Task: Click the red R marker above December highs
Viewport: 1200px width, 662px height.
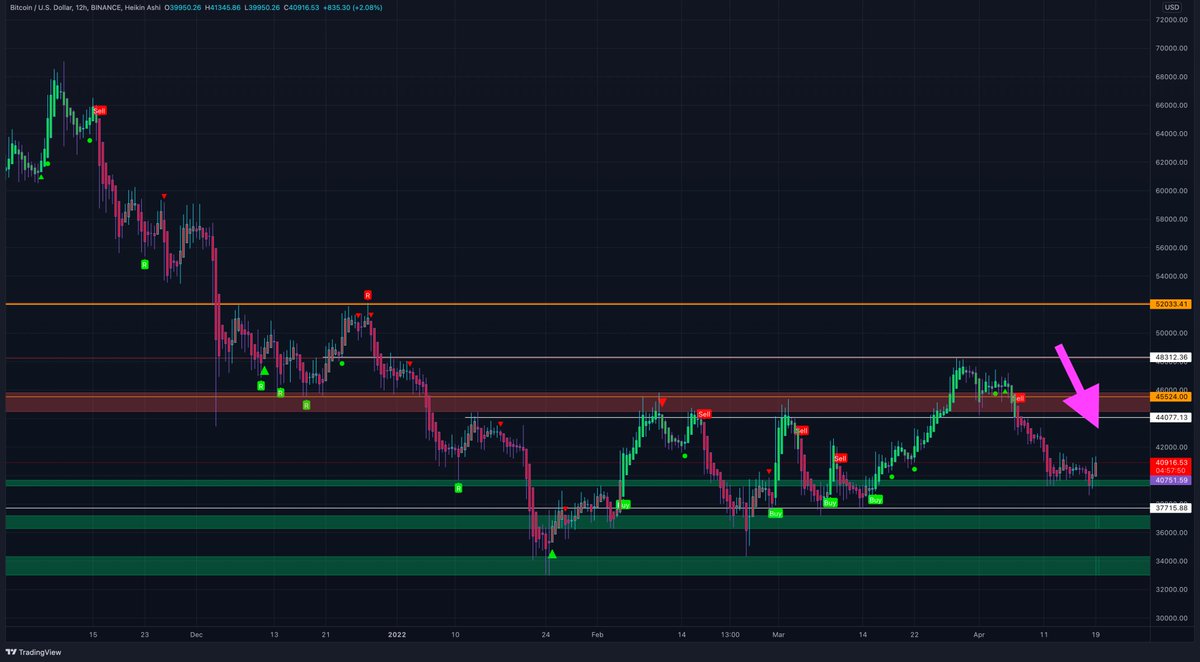Action: coord(367,295)
